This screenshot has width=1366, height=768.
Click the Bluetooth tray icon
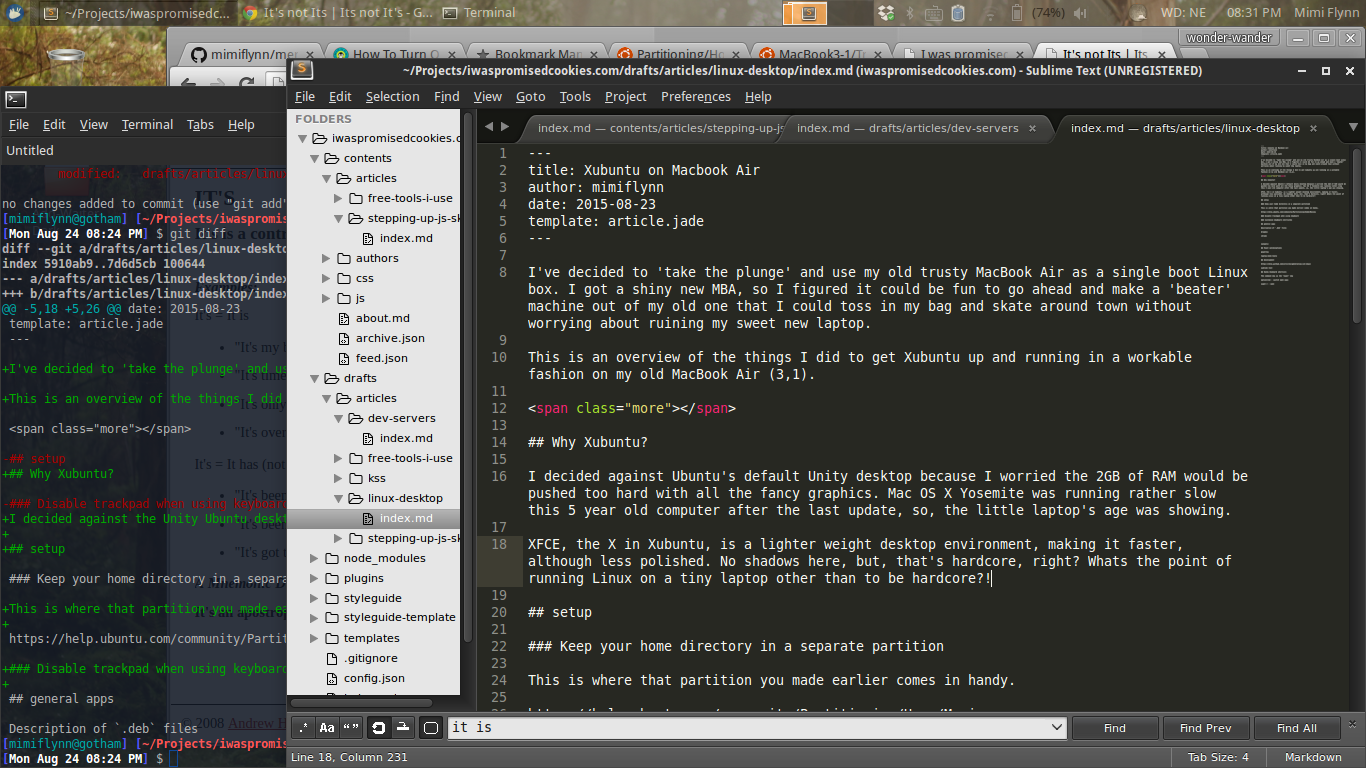[910, 14]
